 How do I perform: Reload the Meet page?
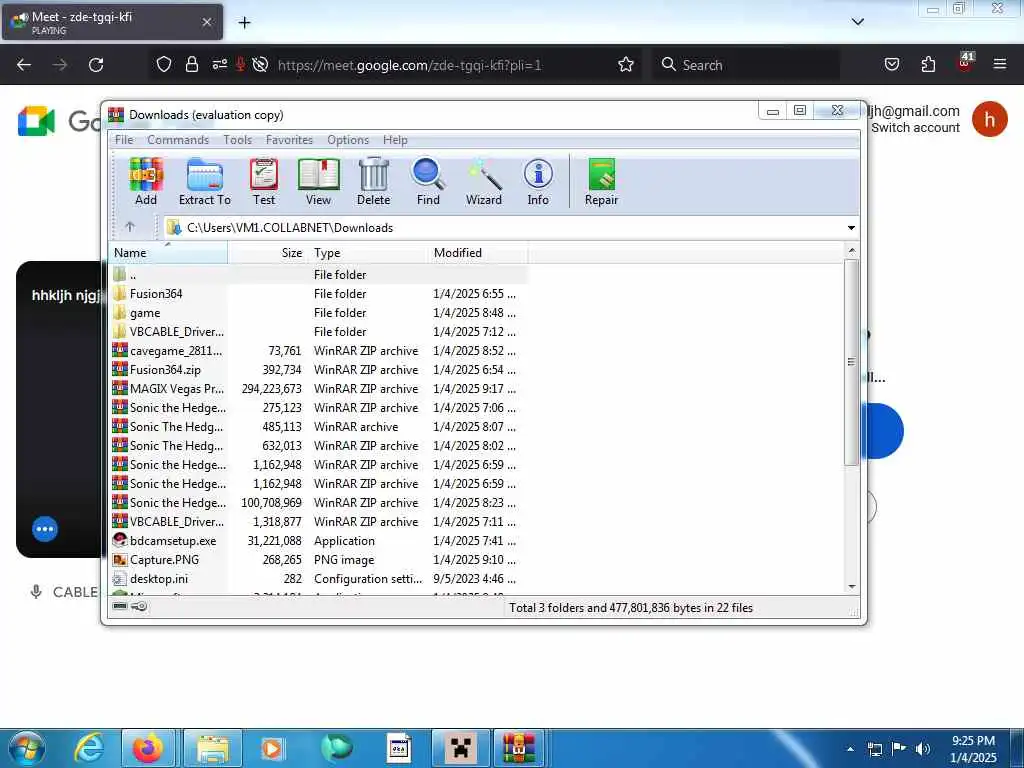tap(96, 64)
